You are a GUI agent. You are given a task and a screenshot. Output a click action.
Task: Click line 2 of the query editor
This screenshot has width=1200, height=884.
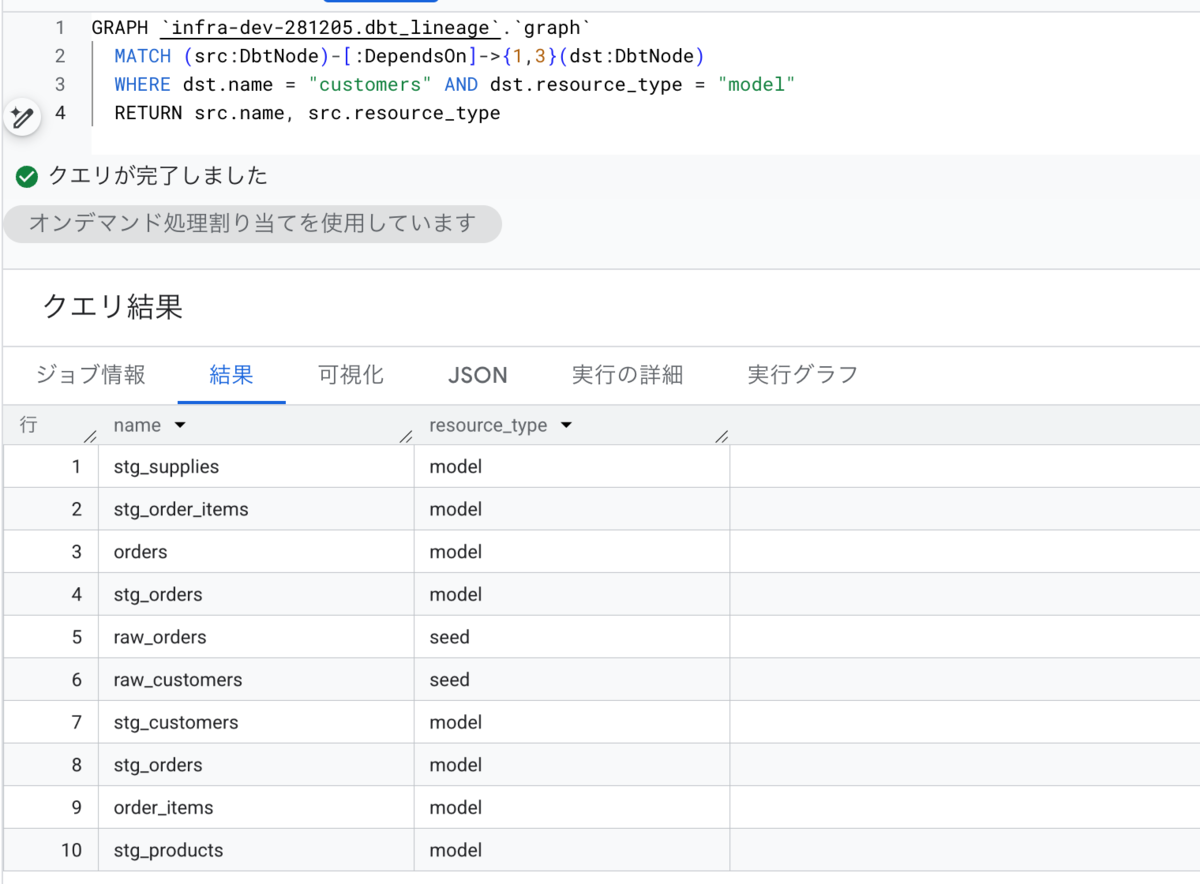[410, 56]
